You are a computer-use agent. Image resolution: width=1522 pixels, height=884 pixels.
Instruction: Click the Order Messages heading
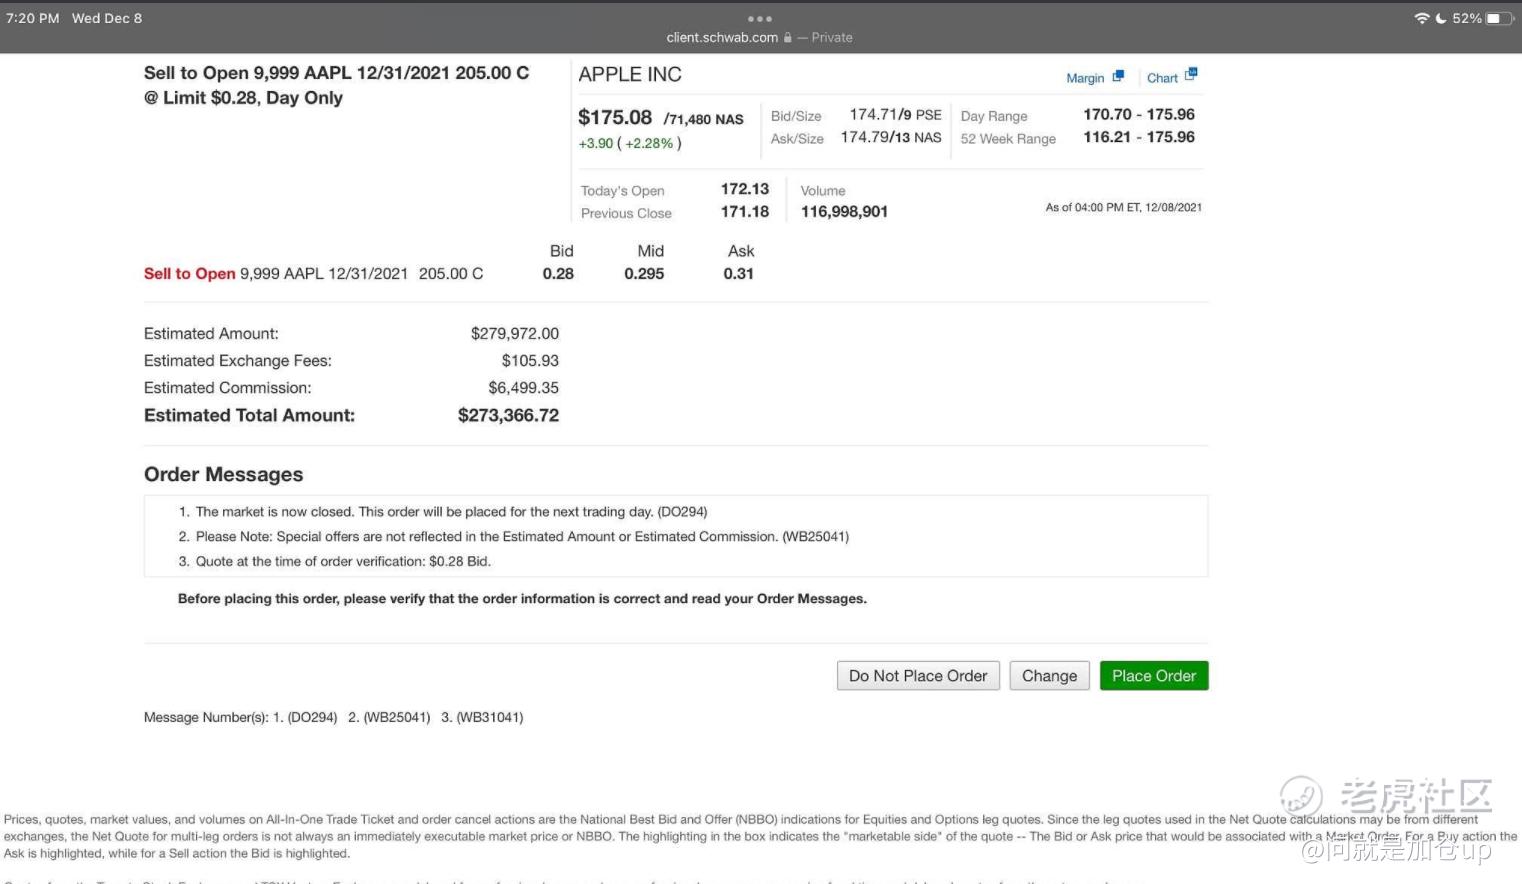click(223, 475)
